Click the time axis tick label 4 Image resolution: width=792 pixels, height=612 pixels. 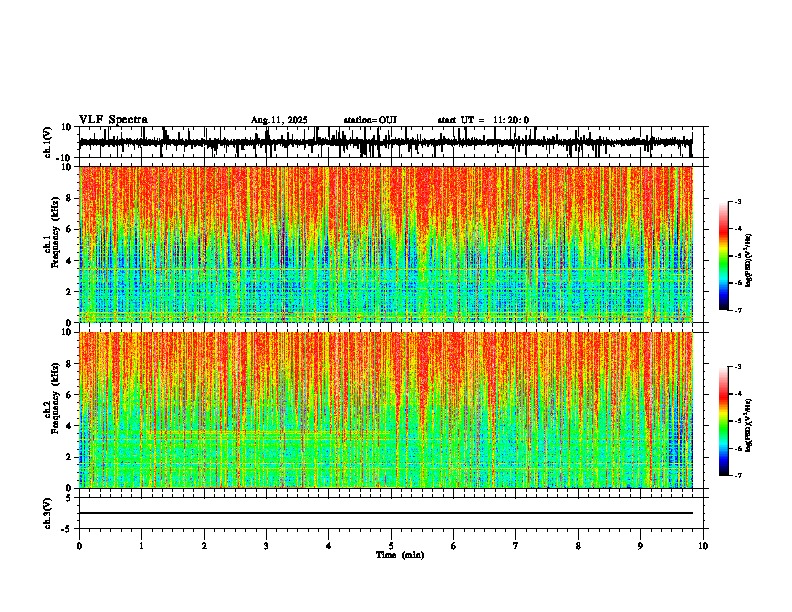click(329, 546)
